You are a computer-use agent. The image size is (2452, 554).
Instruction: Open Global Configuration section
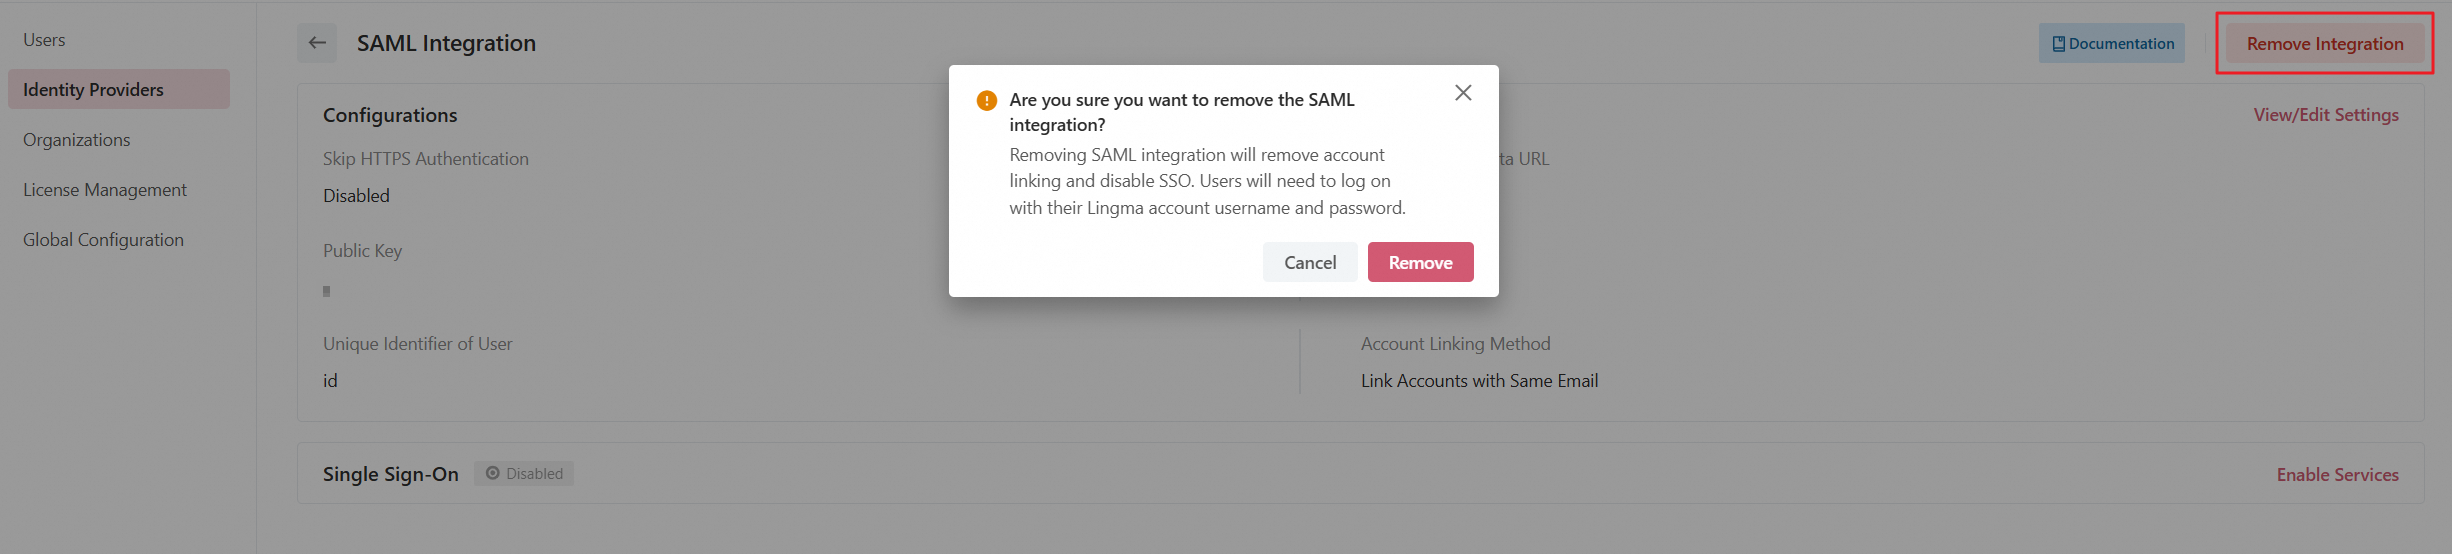point(103,240)
